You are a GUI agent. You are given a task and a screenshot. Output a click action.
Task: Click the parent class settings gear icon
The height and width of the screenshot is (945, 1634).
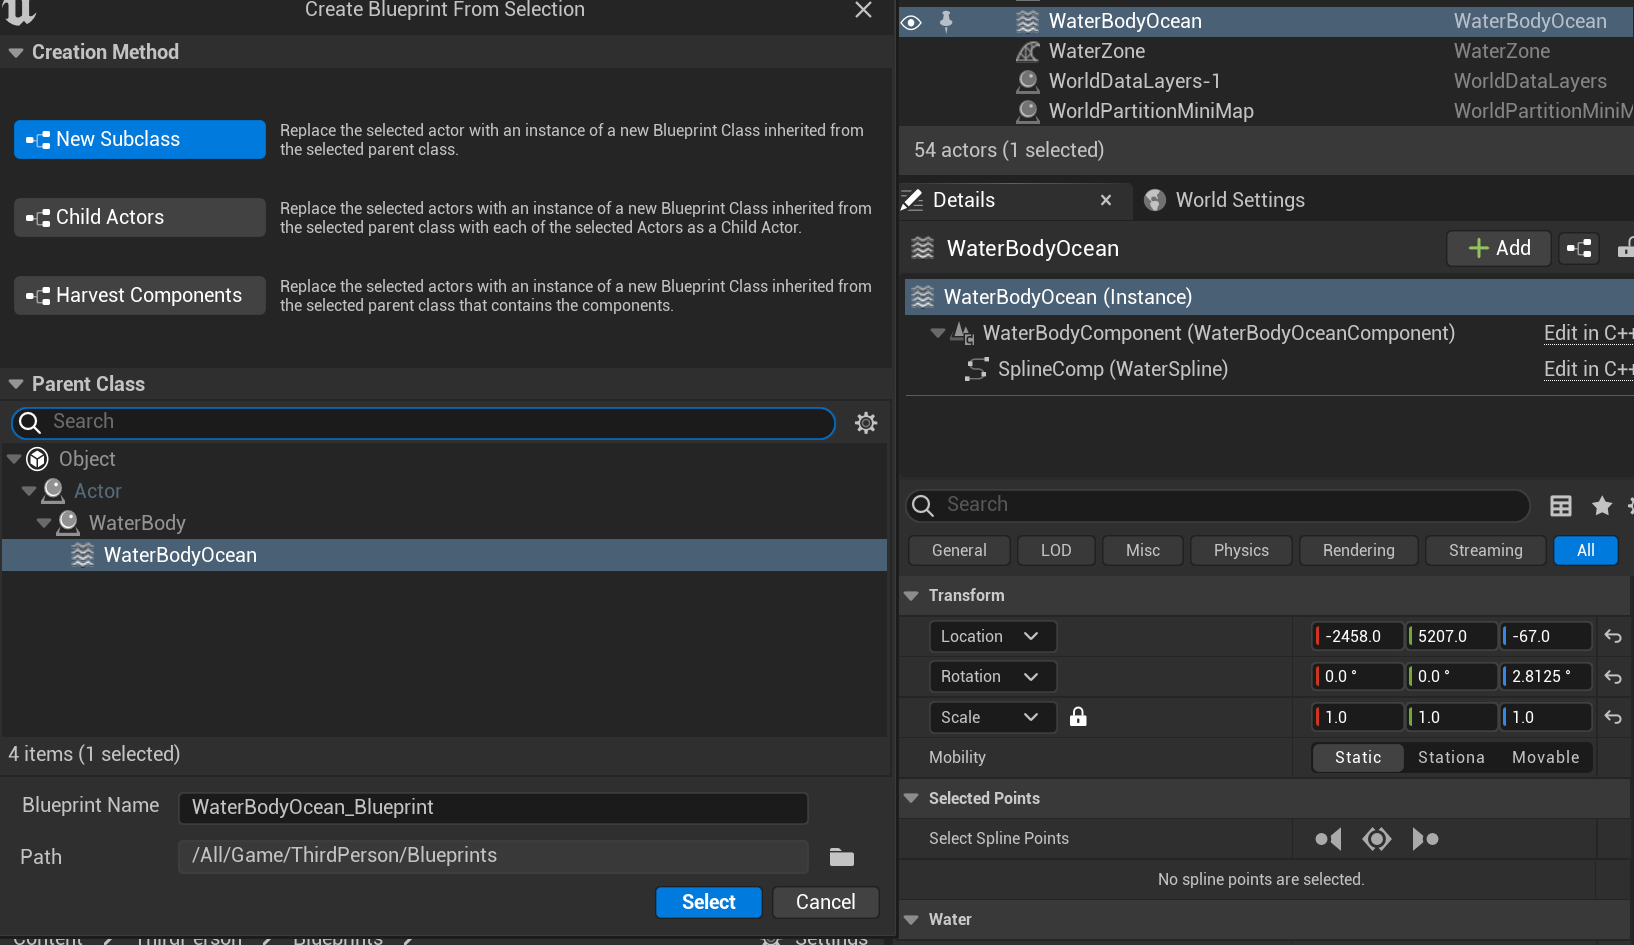coord(866,423)
